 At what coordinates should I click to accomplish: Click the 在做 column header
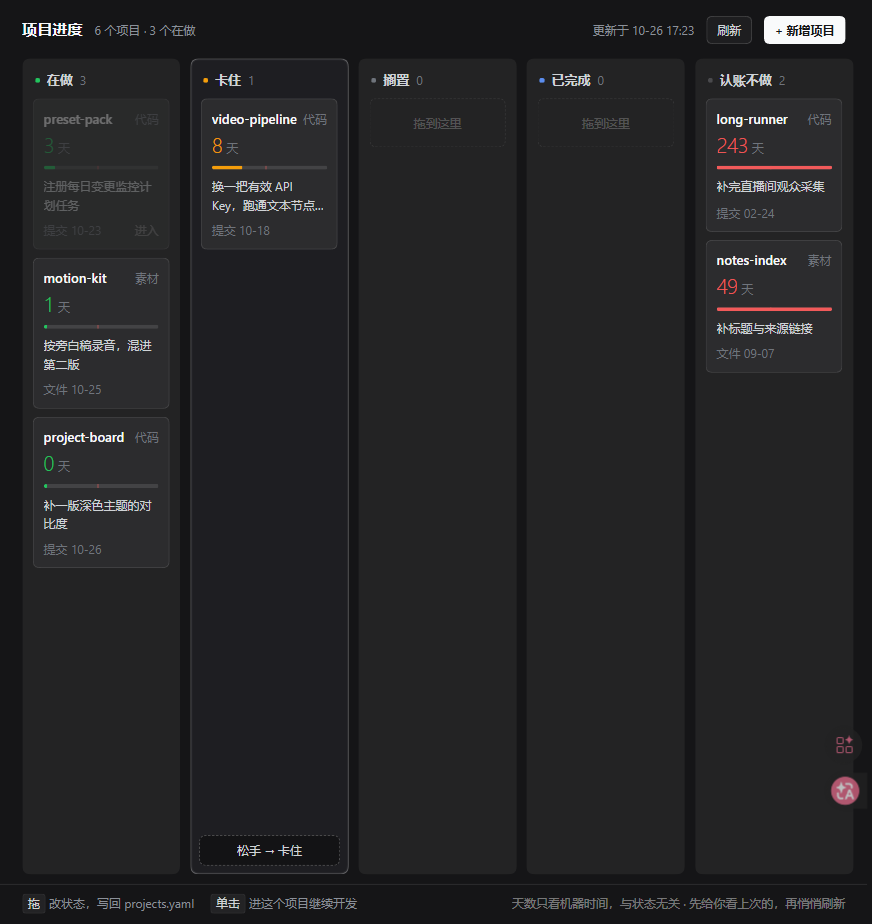pos(60,80)
